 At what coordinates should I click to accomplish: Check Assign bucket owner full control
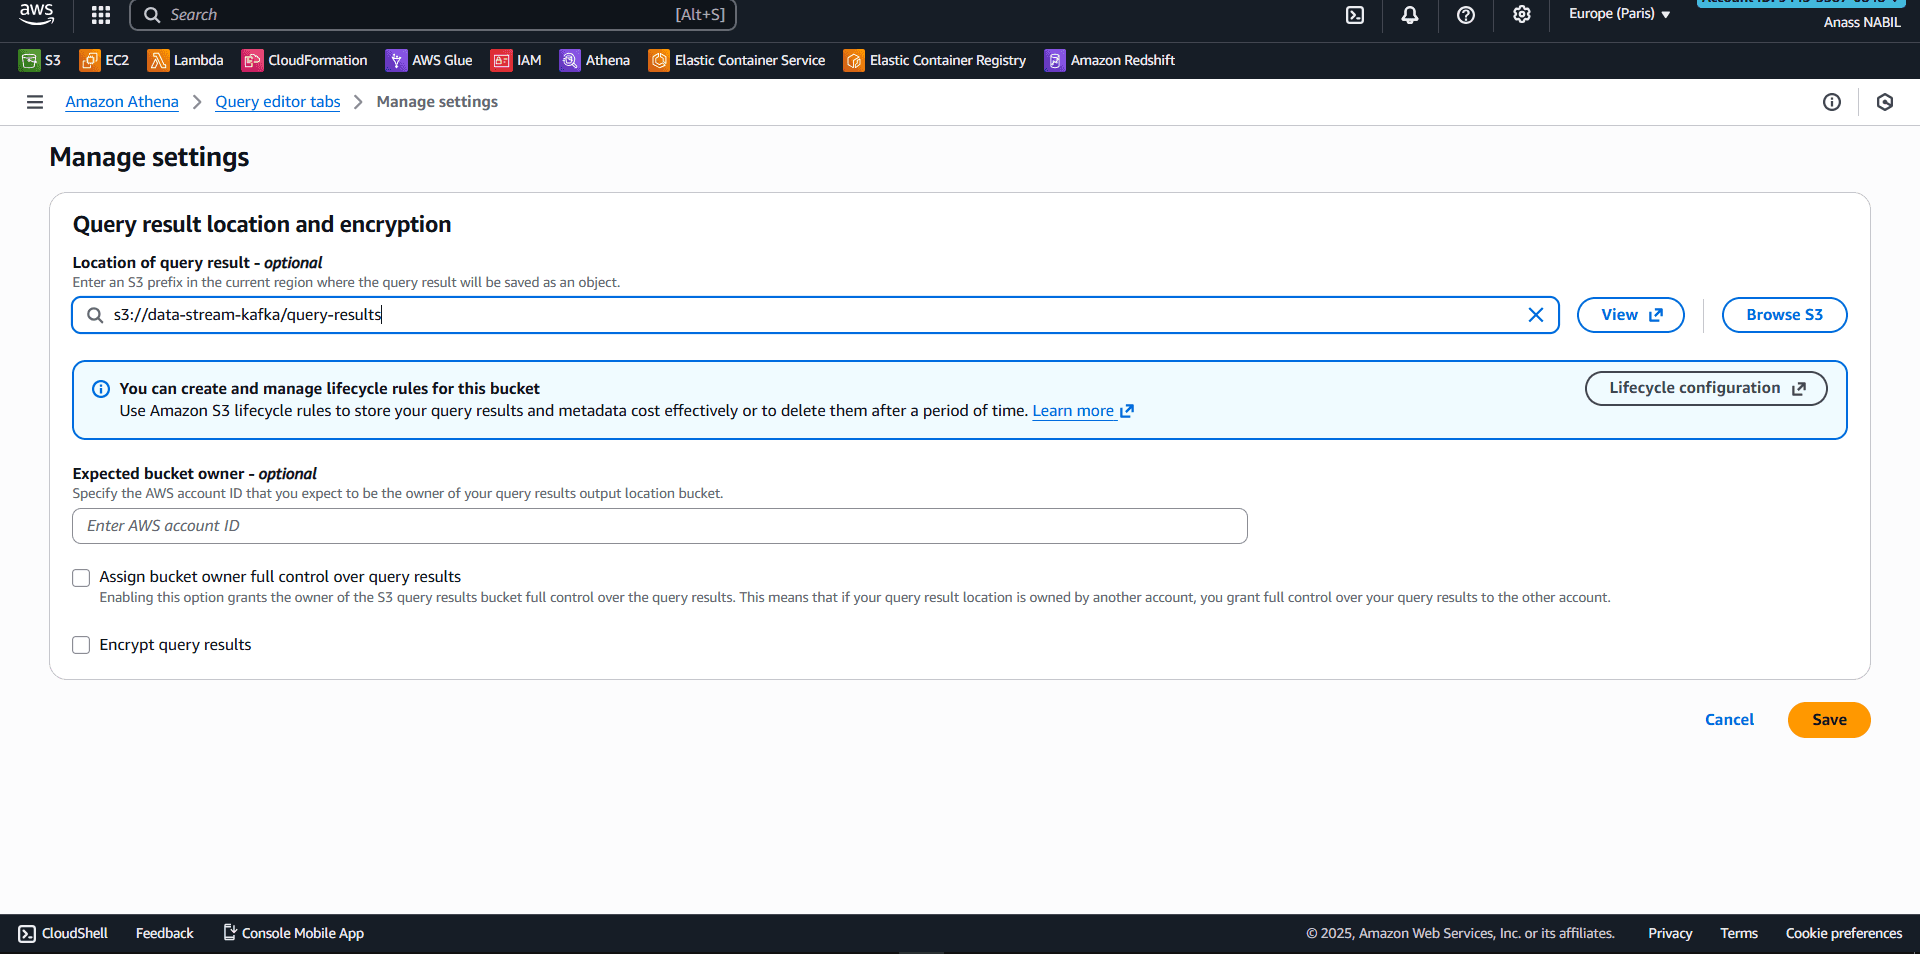click(x=81, y=578)
